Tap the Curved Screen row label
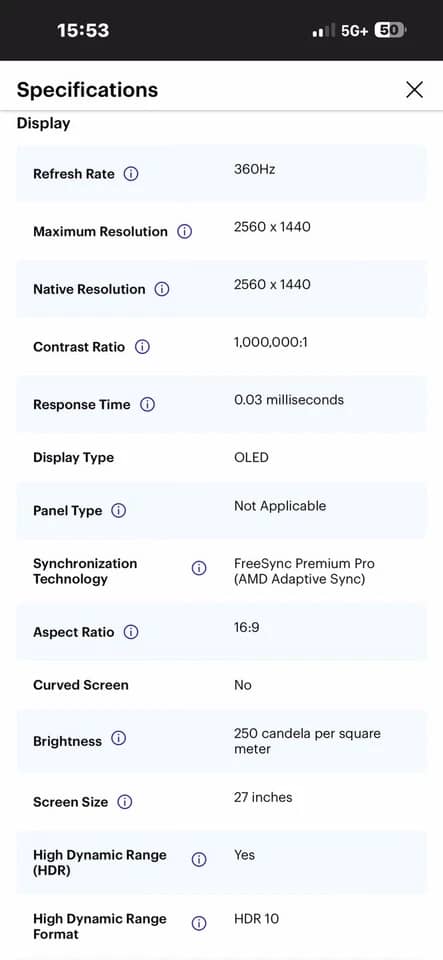Viewport: 443px width, 960px height. point(81,685)
